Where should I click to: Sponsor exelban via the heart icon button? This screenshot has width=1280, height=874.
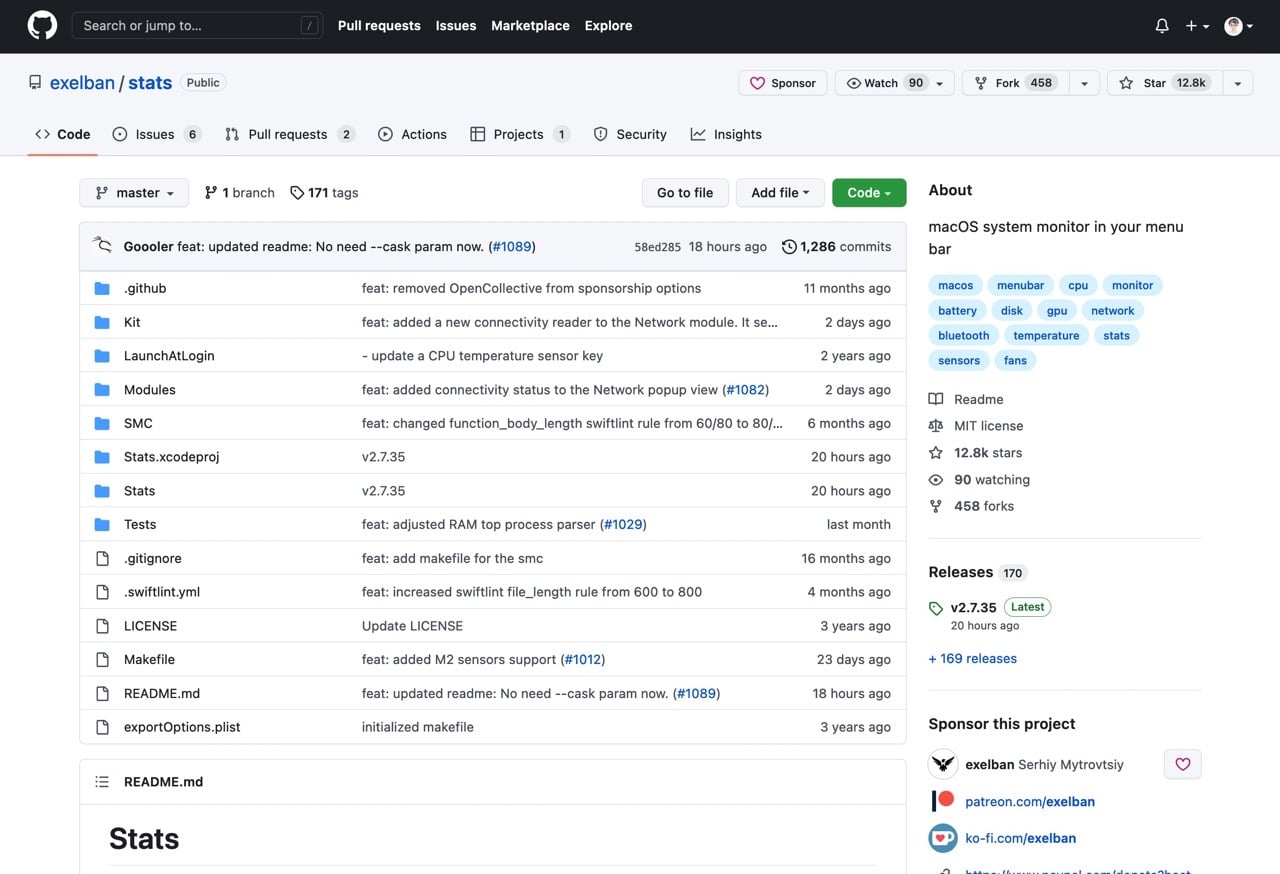(1183, 764)
